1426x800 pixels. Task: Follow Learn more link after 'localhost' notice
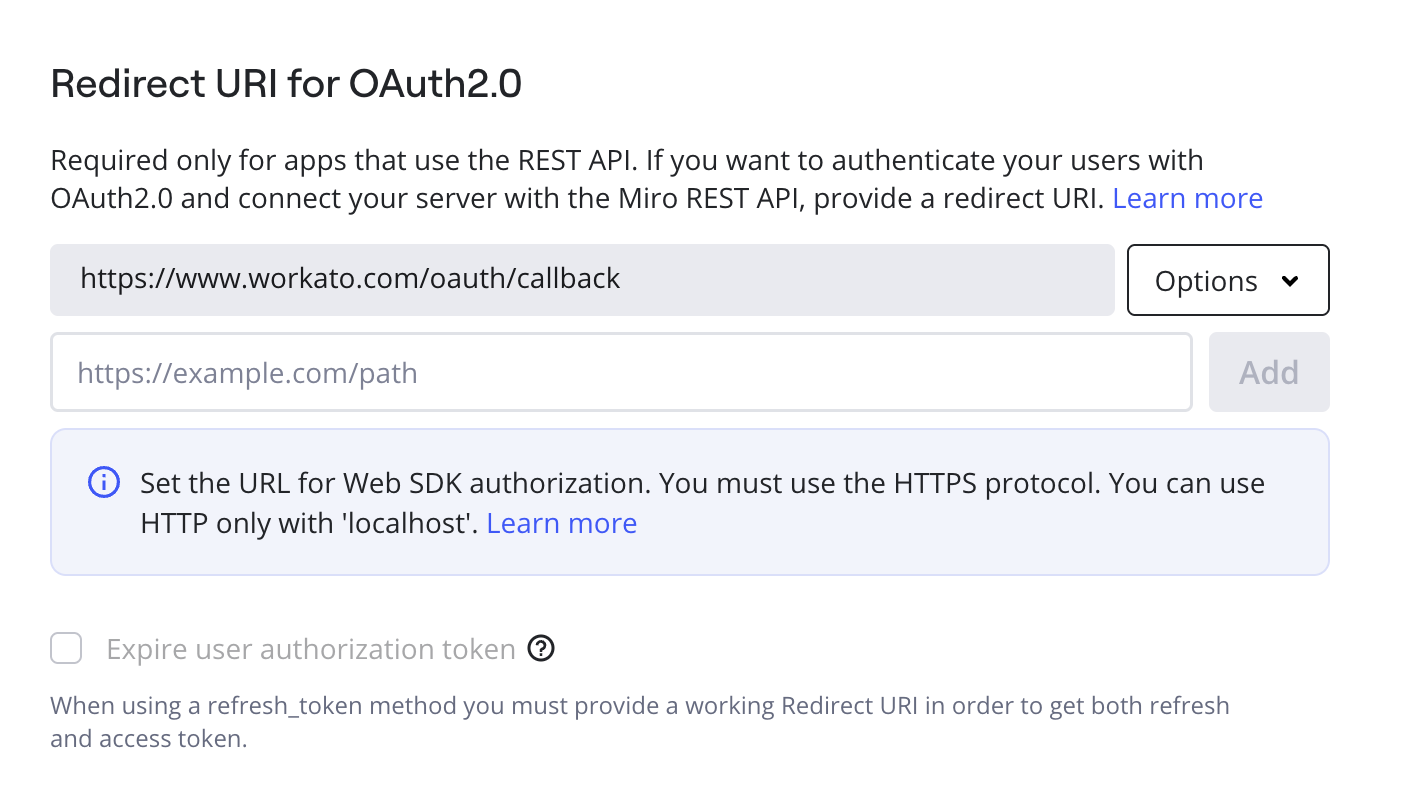561,523
